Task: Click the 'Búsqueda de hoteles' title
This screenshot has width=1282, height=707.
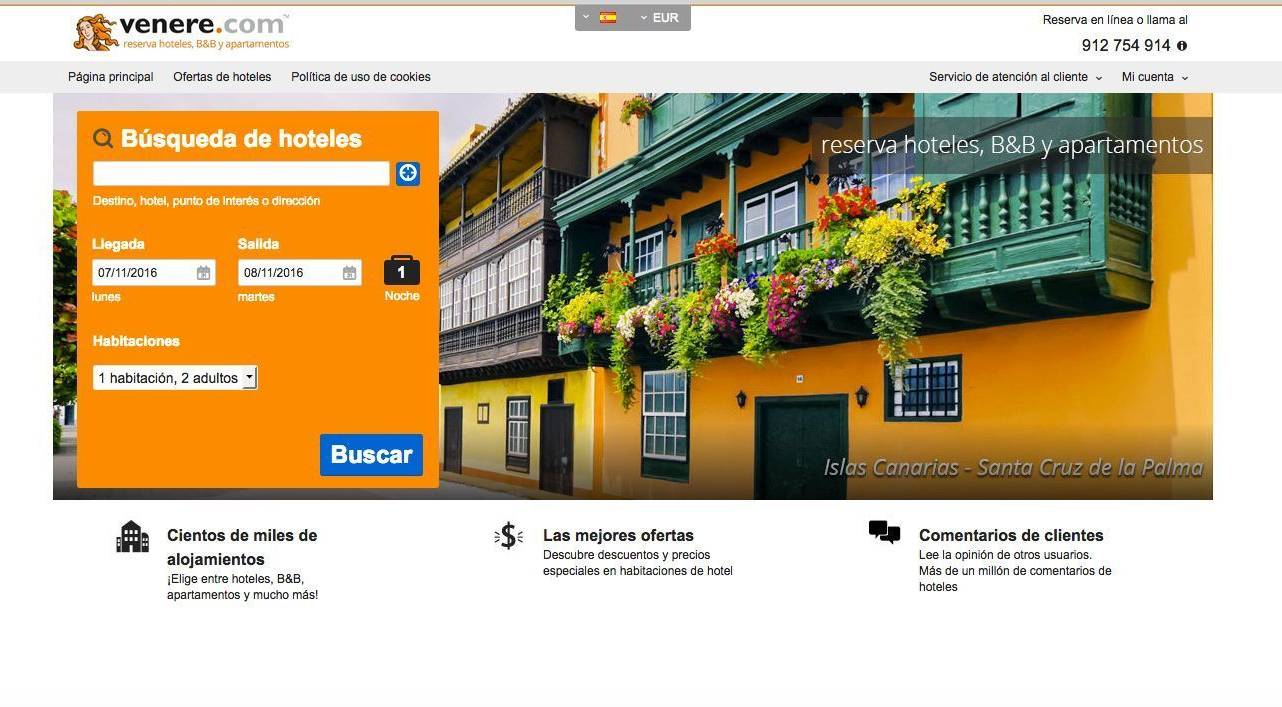Action: tap(241, 139)
